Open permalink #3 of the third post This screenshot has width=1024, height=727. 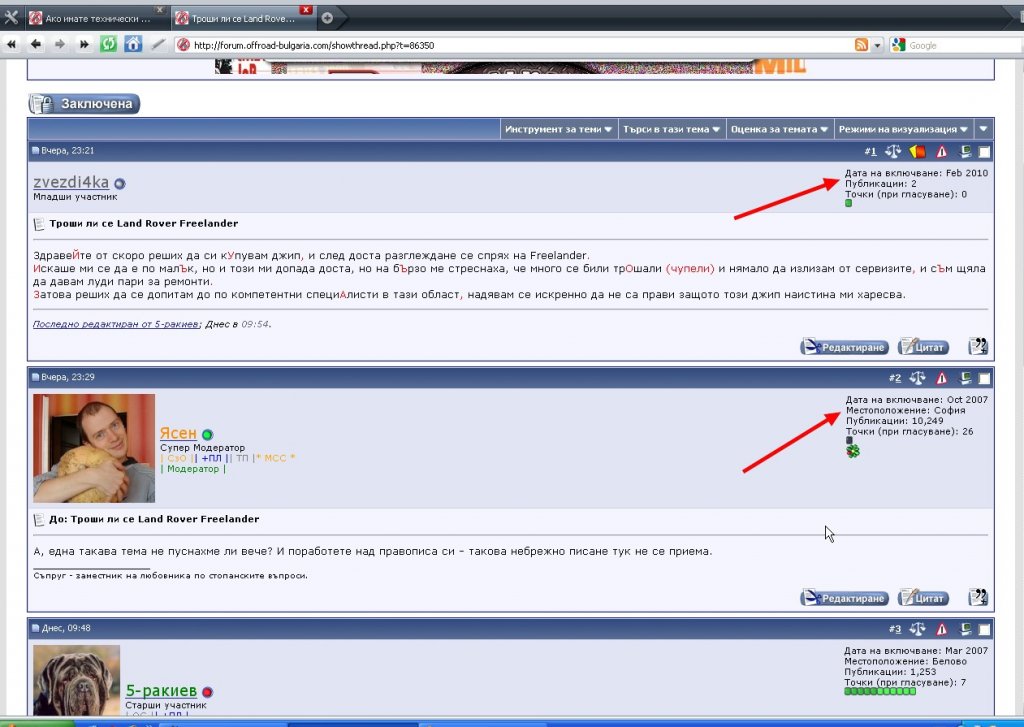(895, 629)
